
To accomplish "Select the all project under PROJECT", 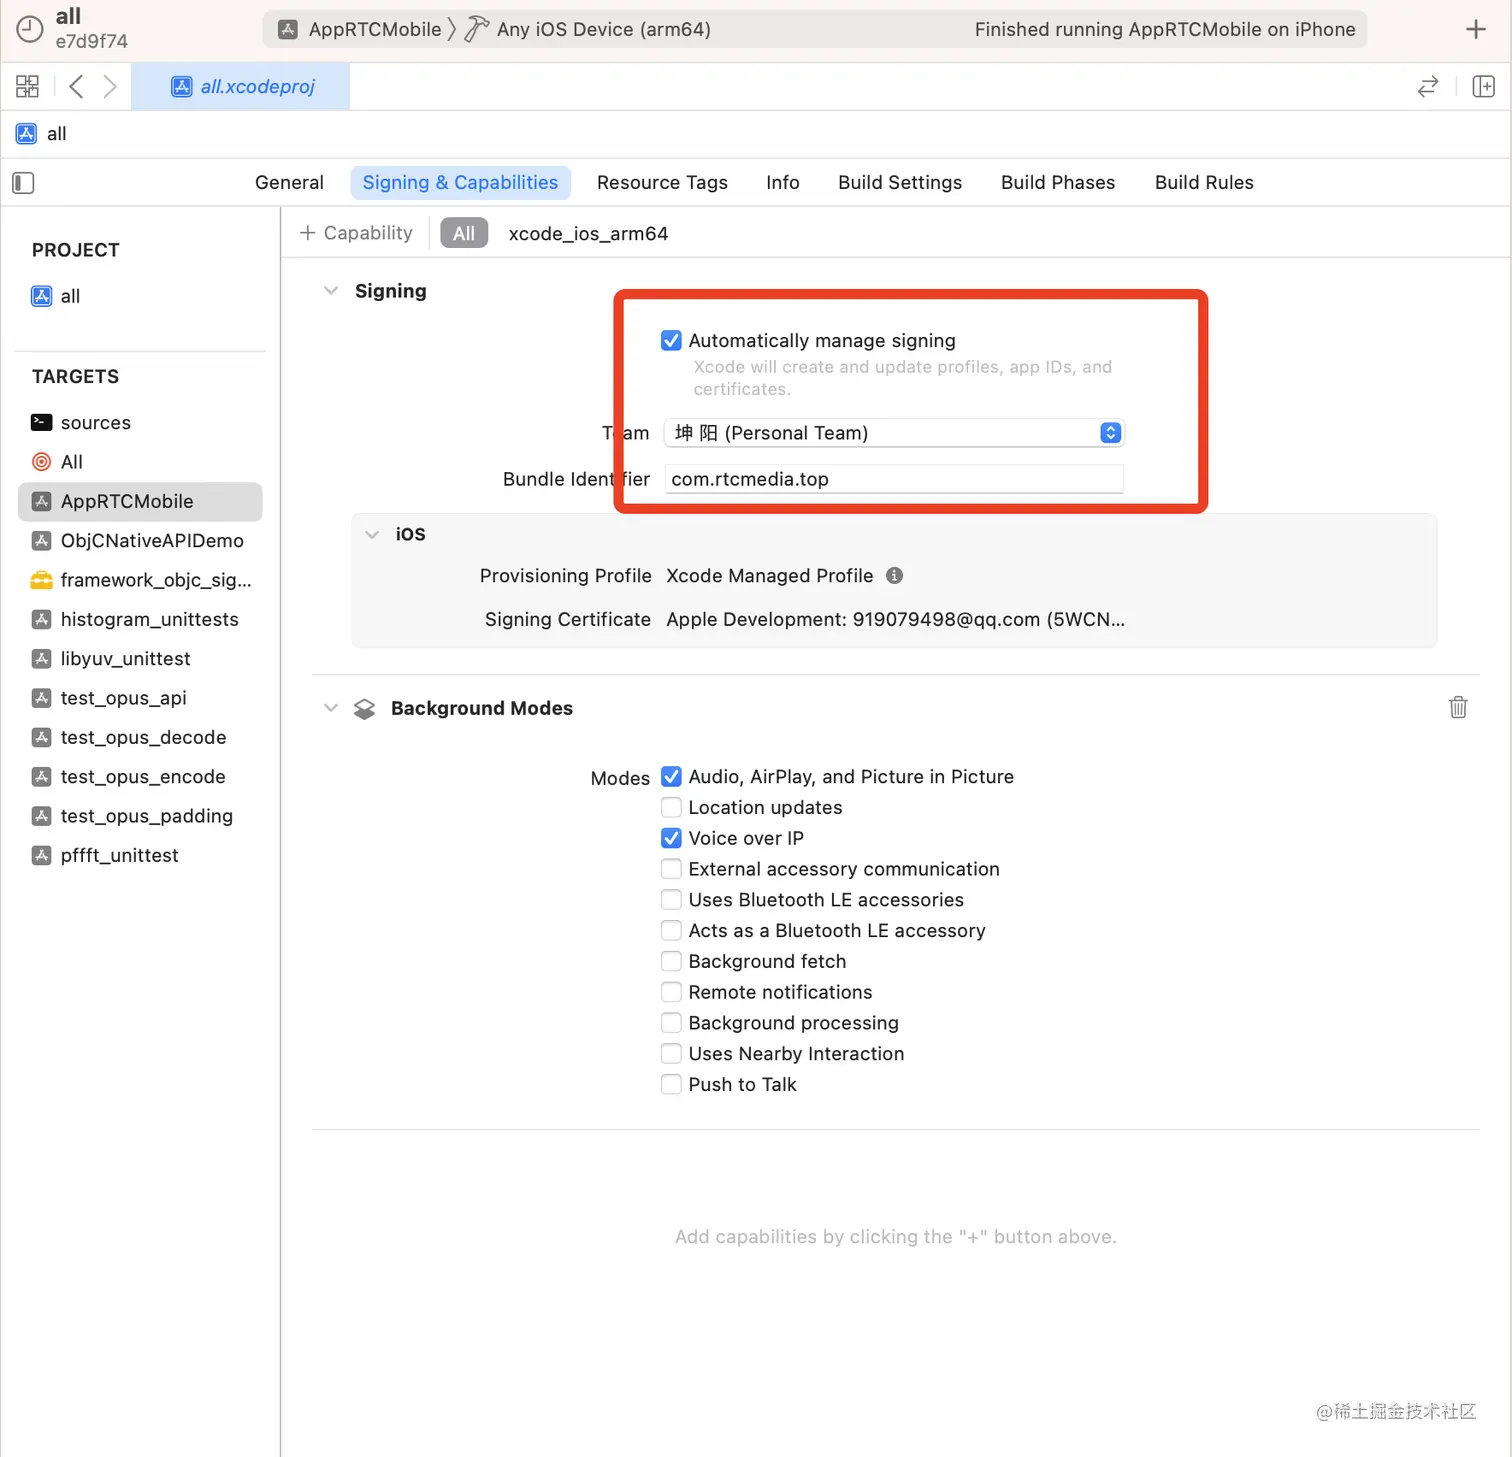I will click(140, 296).
